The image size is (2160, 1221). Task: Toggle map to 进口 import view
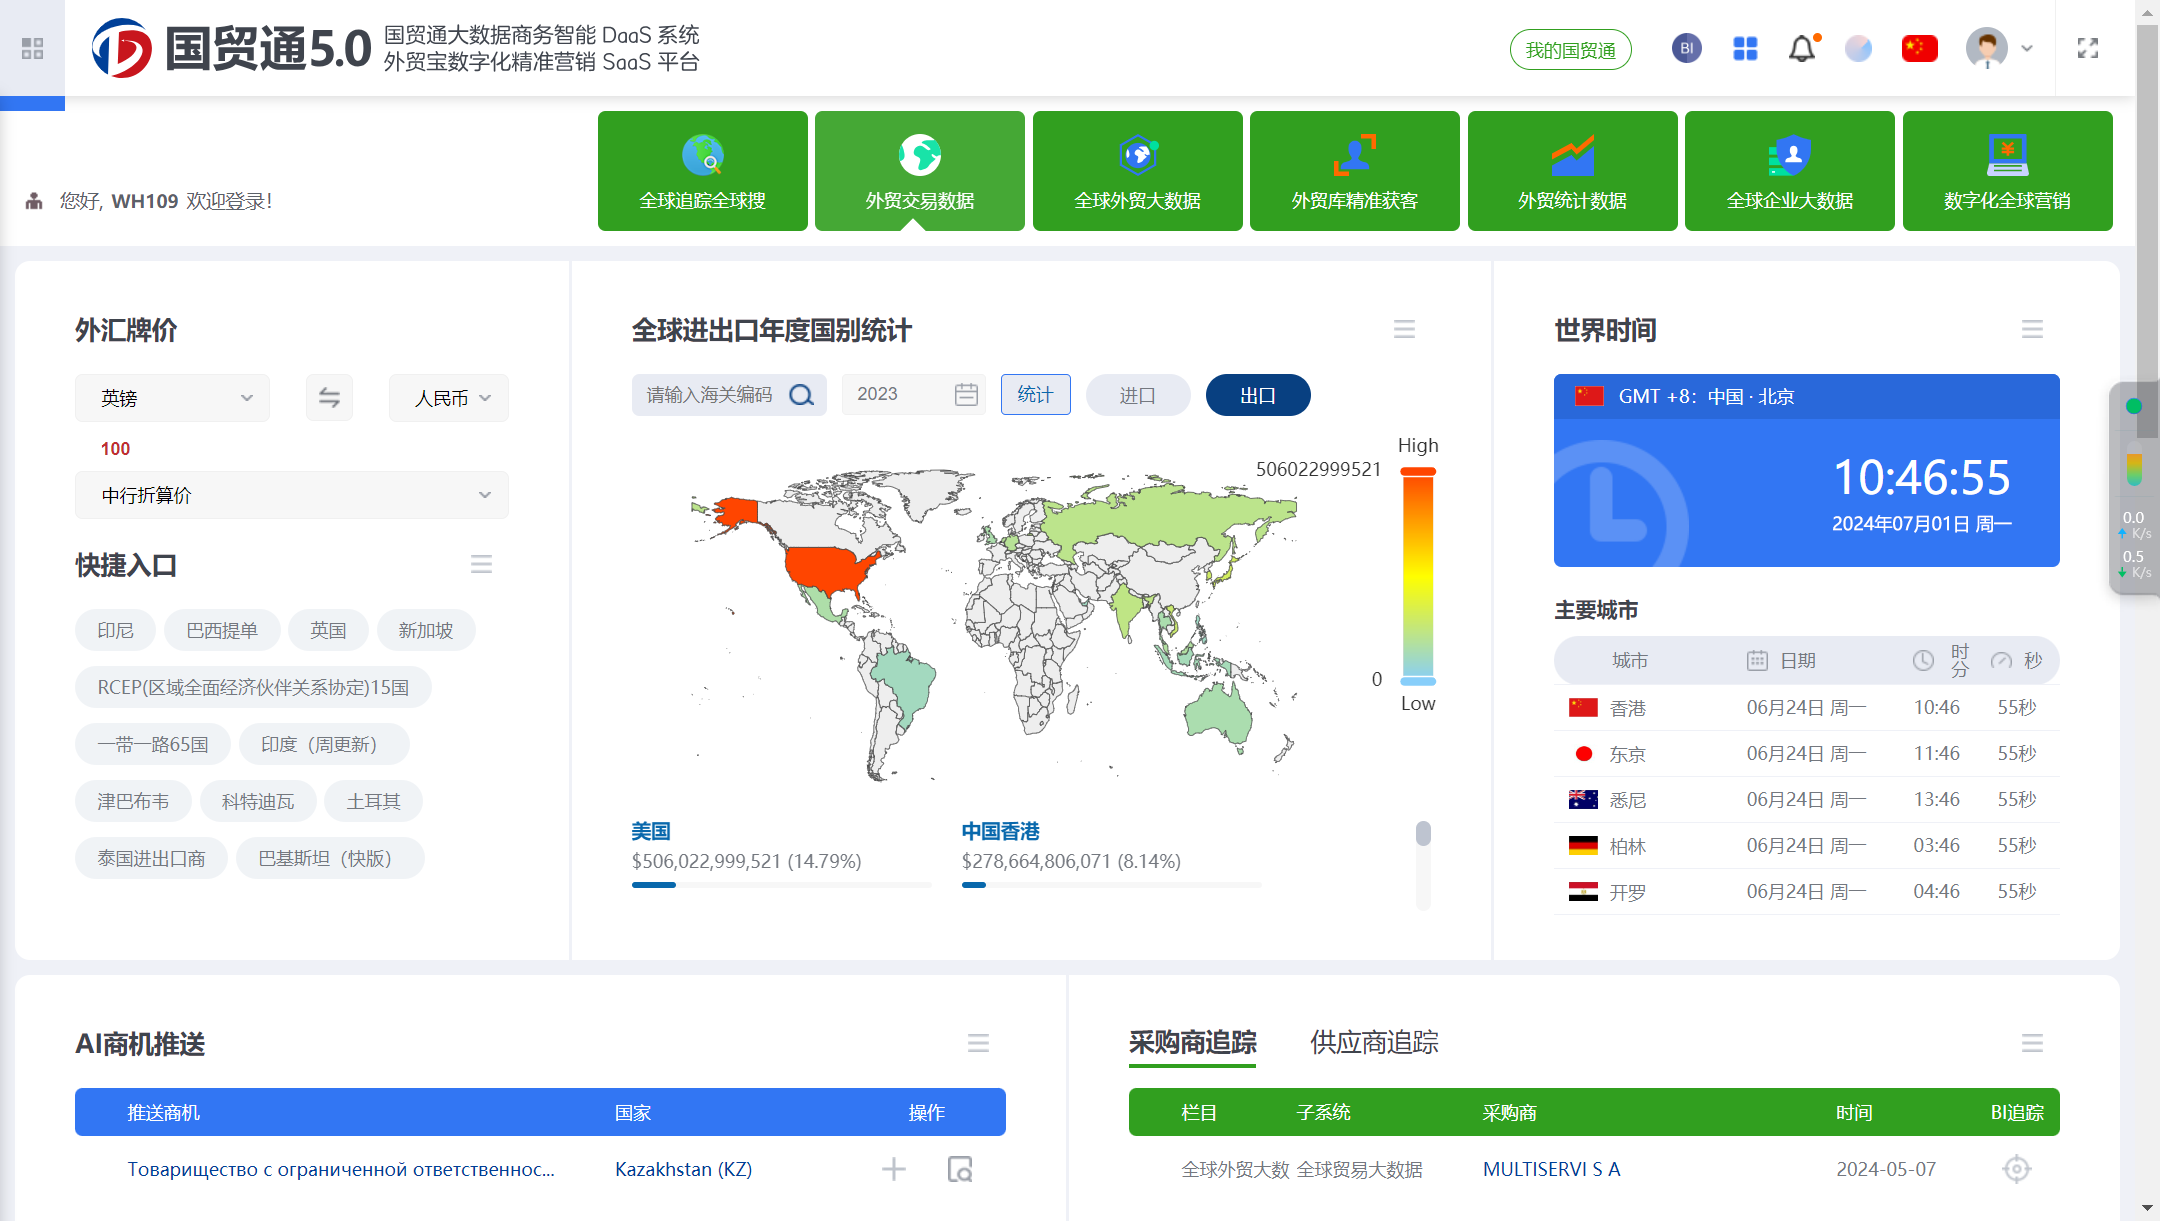click(1137, 395)
